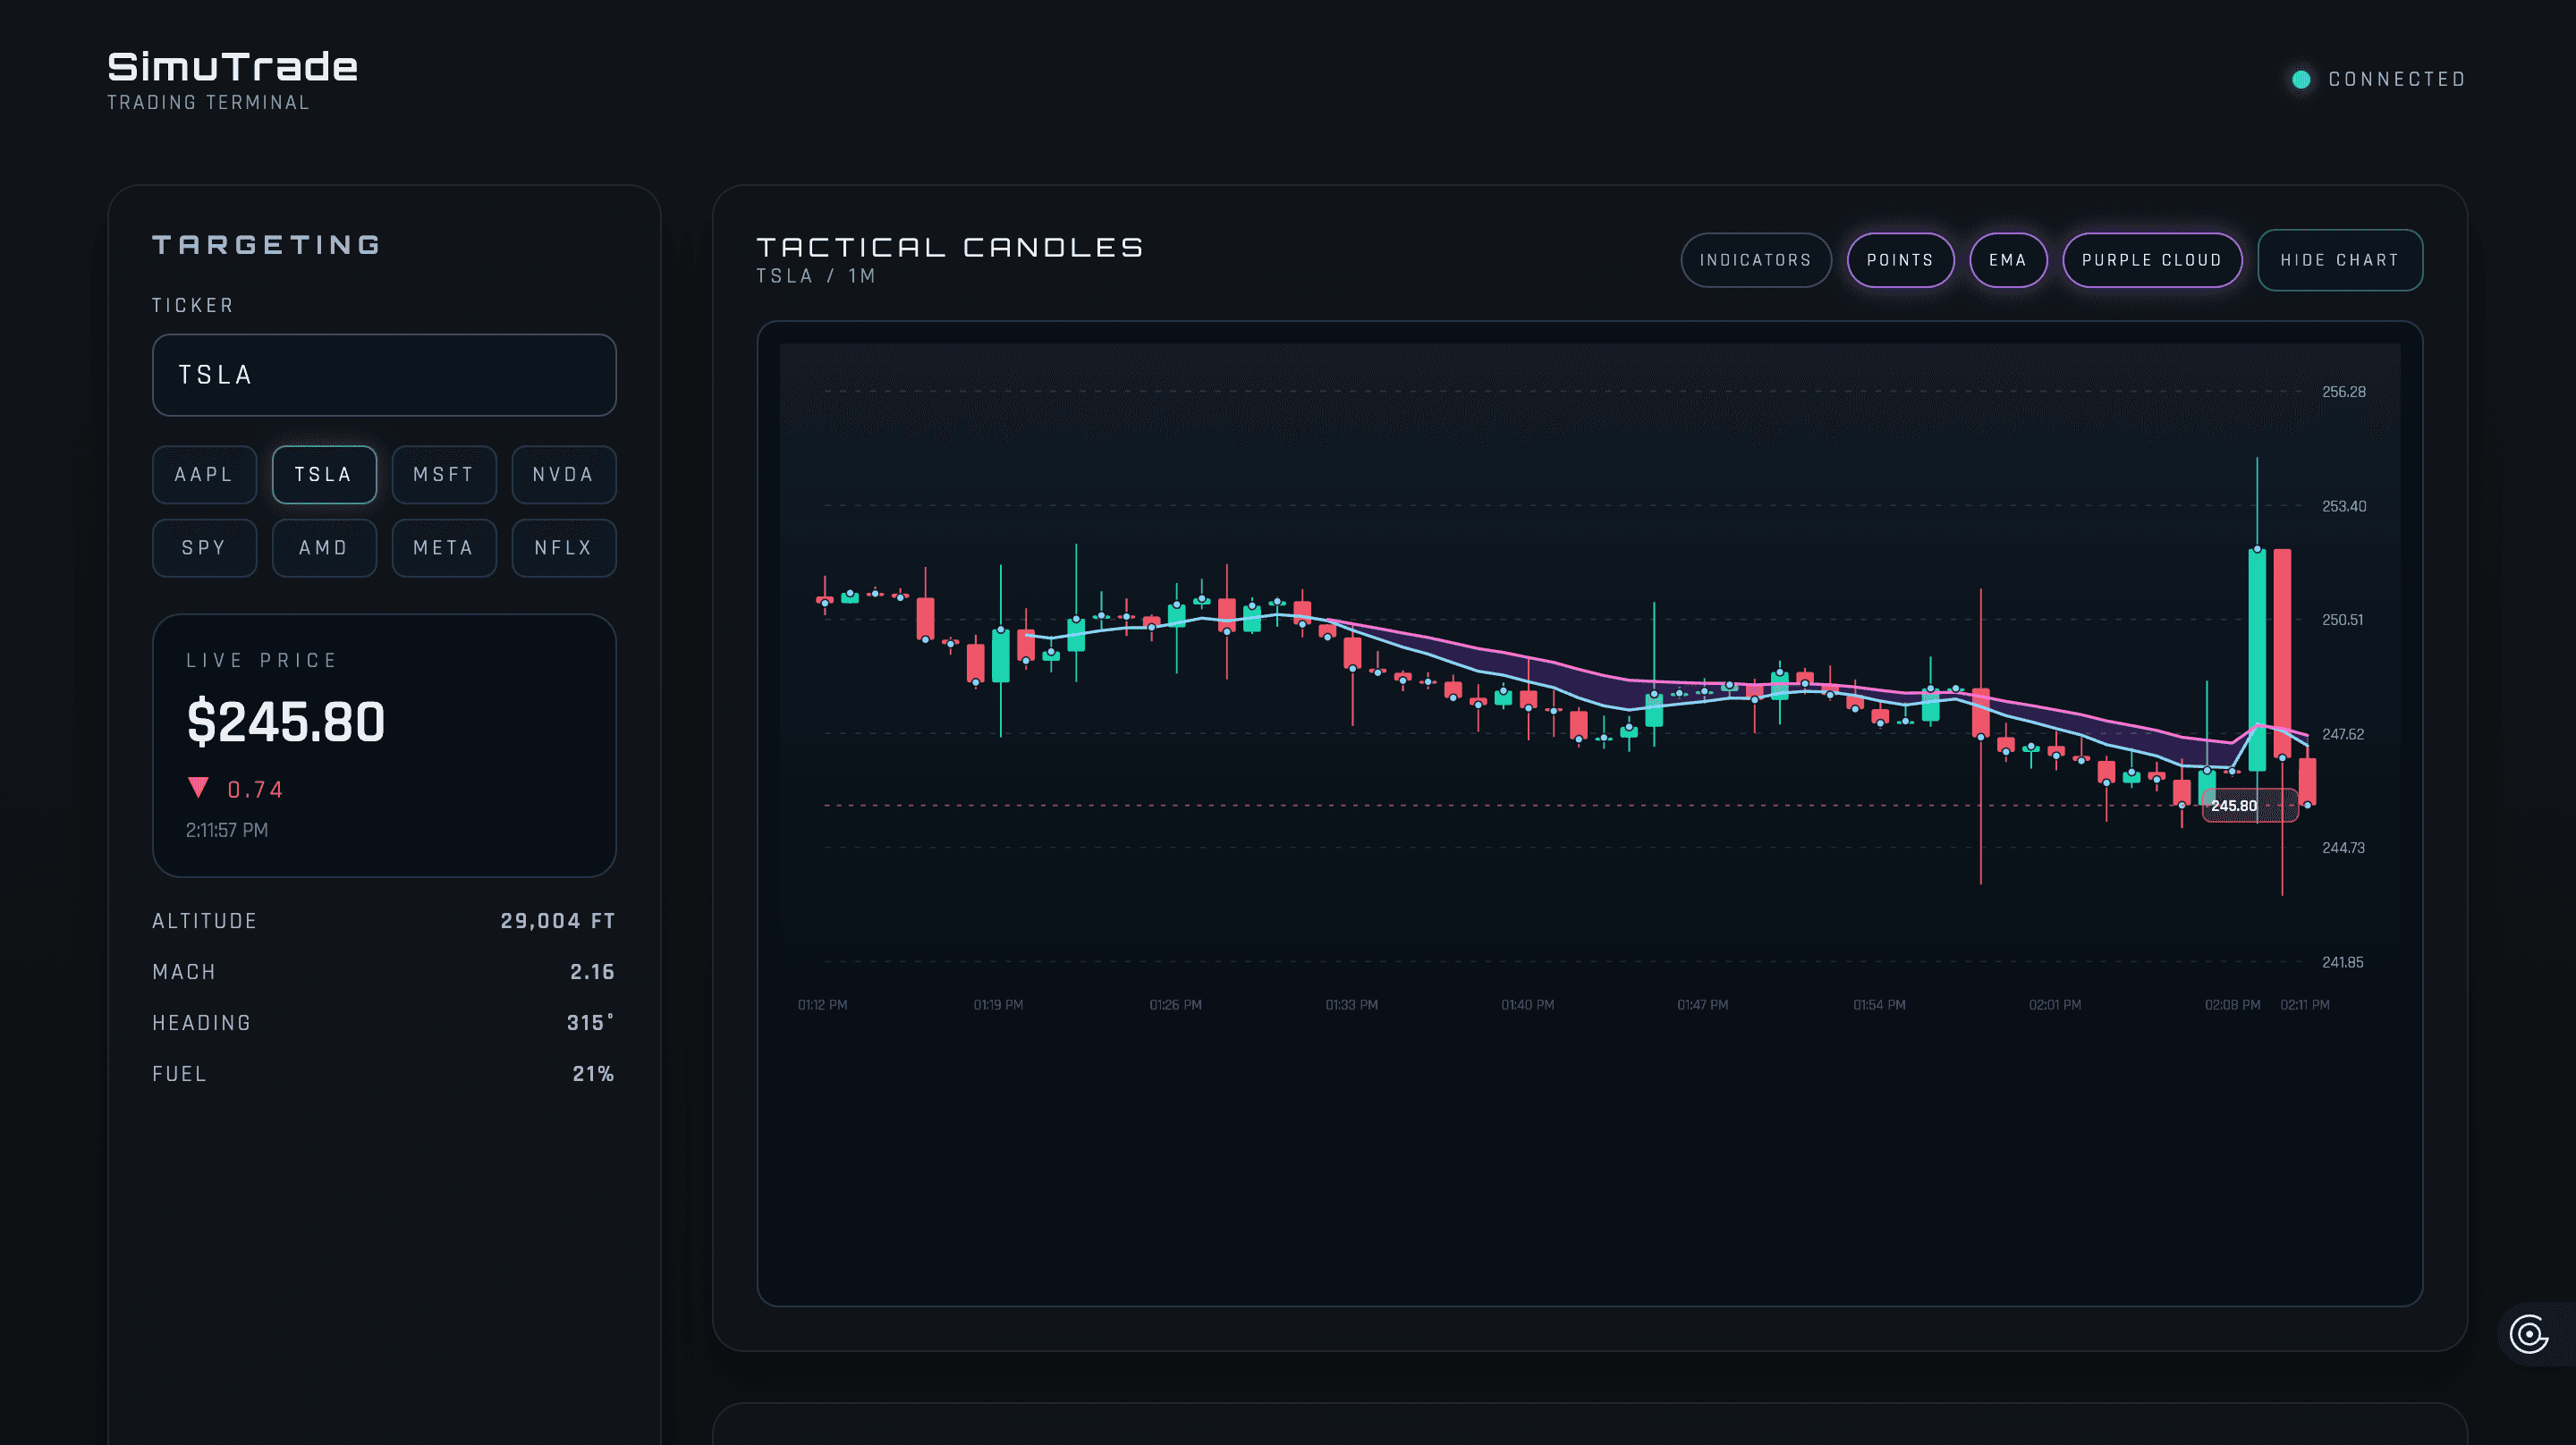Image resolution: width=2576 pixels, height=1445 pixels.
Task: Click the 01:19 PM time axis label
Action: pyautogui.click(x=999, y=1005)
